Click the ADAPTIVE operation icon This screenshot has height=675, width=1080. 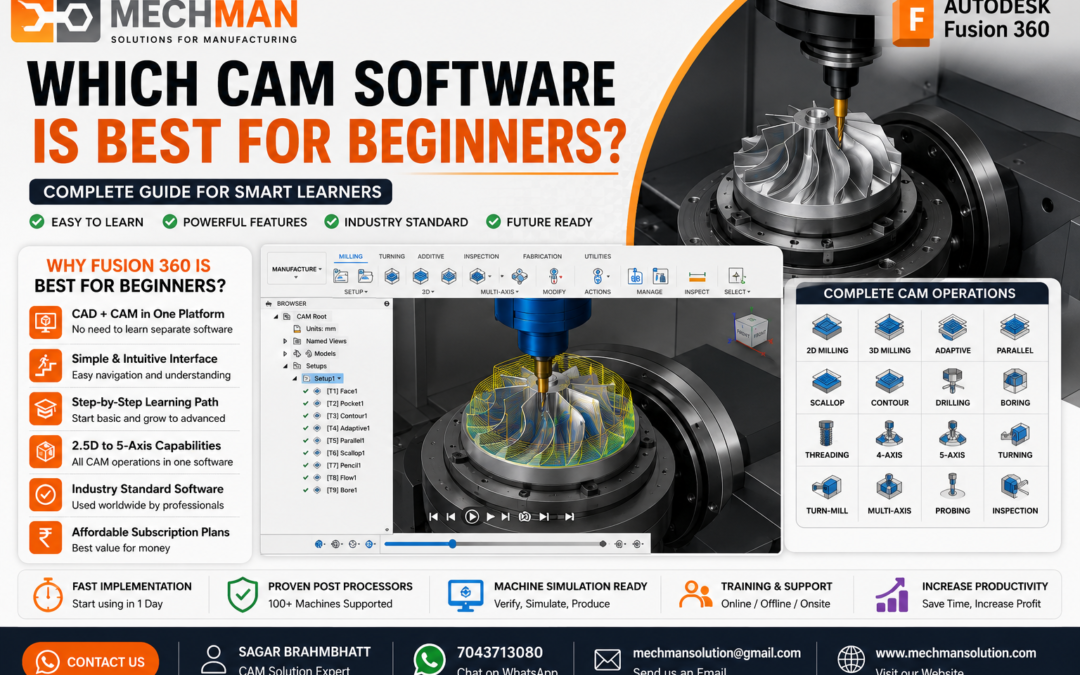[x=953, y=326]
